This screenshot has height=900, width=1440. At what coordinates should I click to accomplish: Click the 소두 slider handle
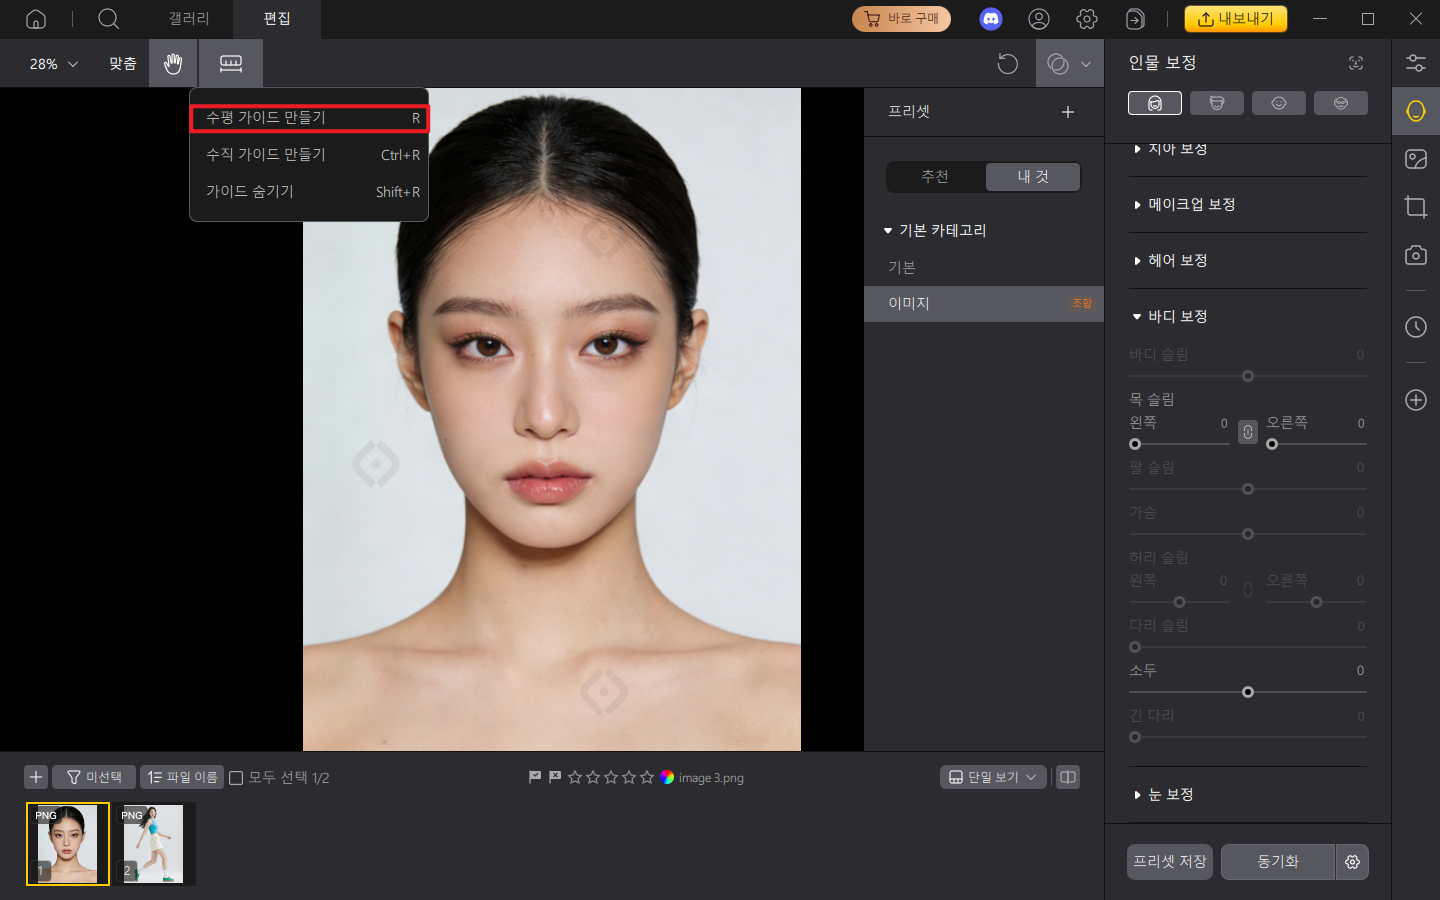(x=1247, y=692)
